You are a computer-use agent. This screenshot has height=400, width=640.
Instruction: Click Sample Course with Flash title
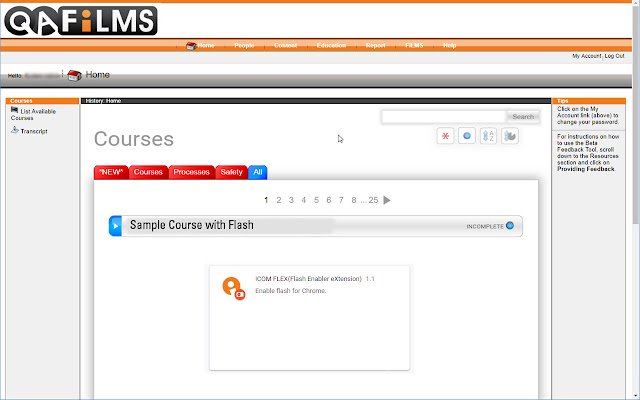pyautogui.click(x=192, y=225)
